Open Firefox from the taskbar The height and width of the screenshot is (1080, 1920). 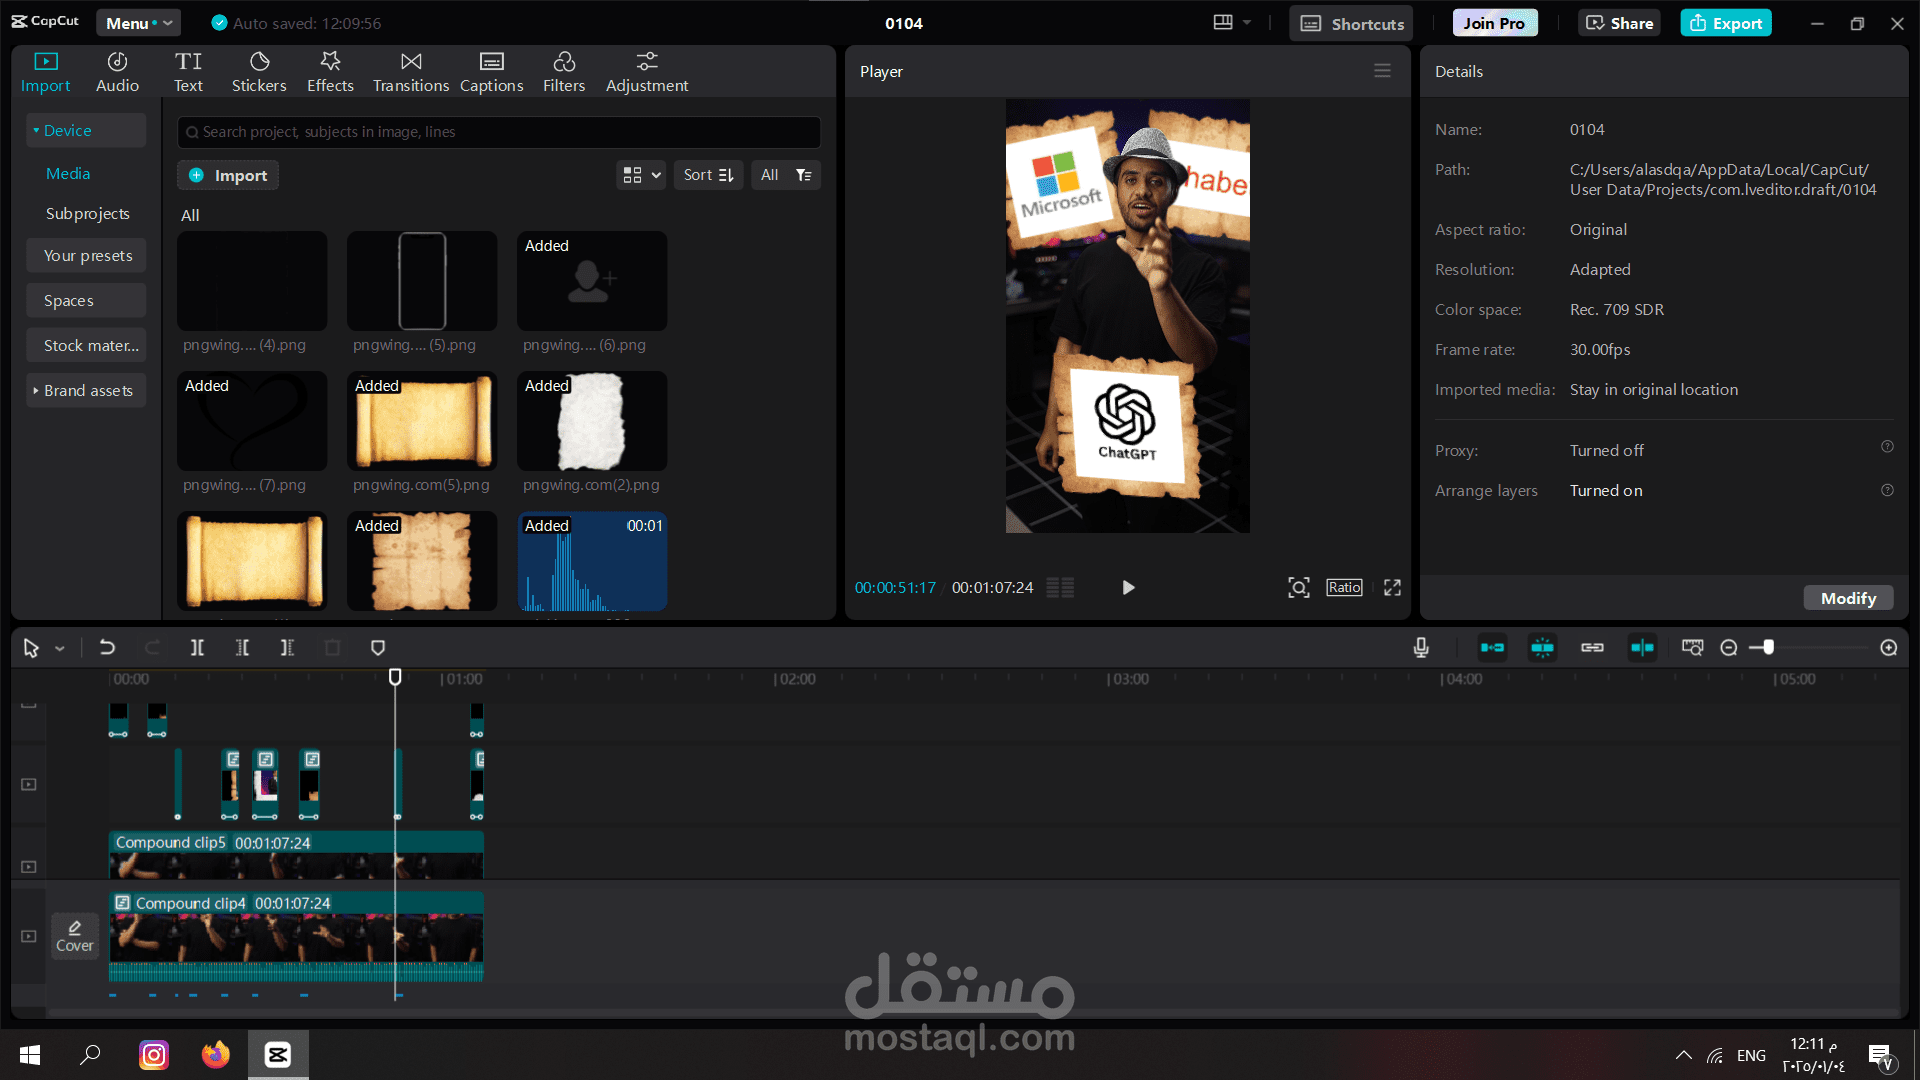[x=215, y=1055]
